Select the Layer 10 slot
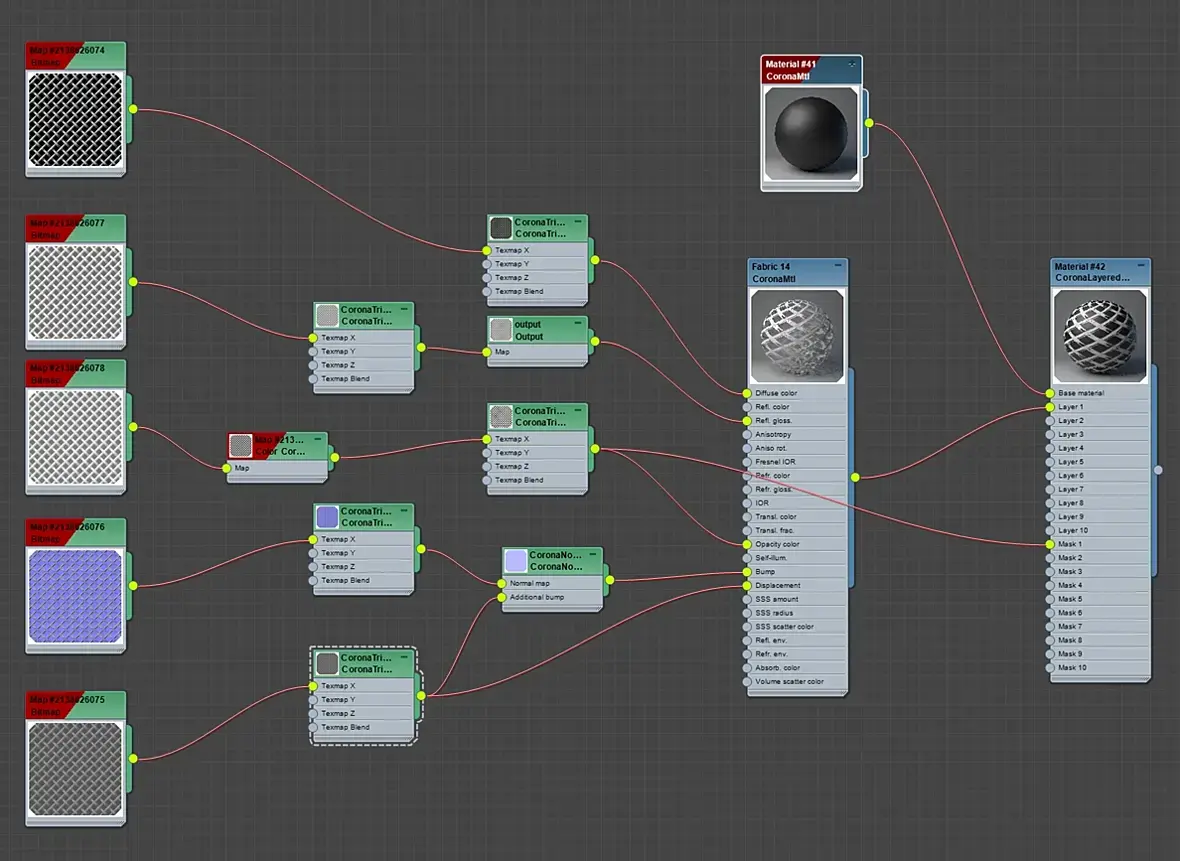The height and width of the screenshot is (861, 1180). (1099, 530)
